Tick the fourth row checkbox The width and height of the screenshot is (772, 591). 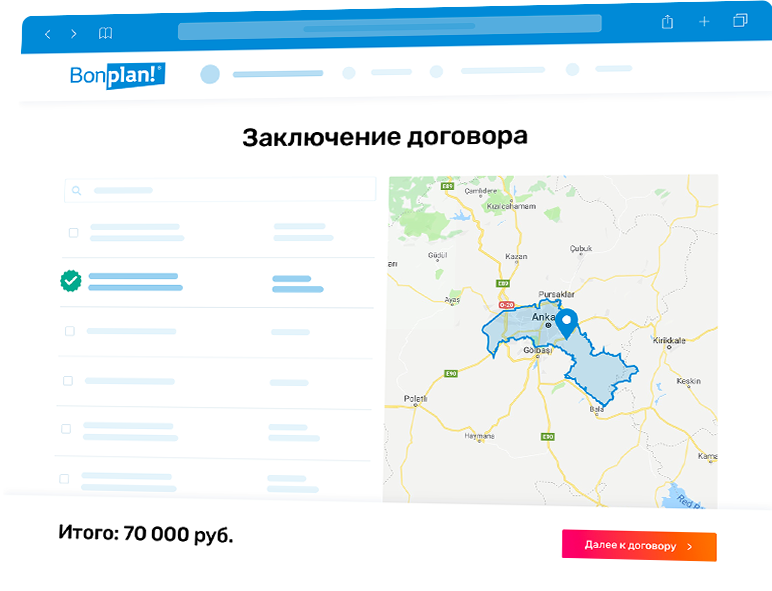68,380
